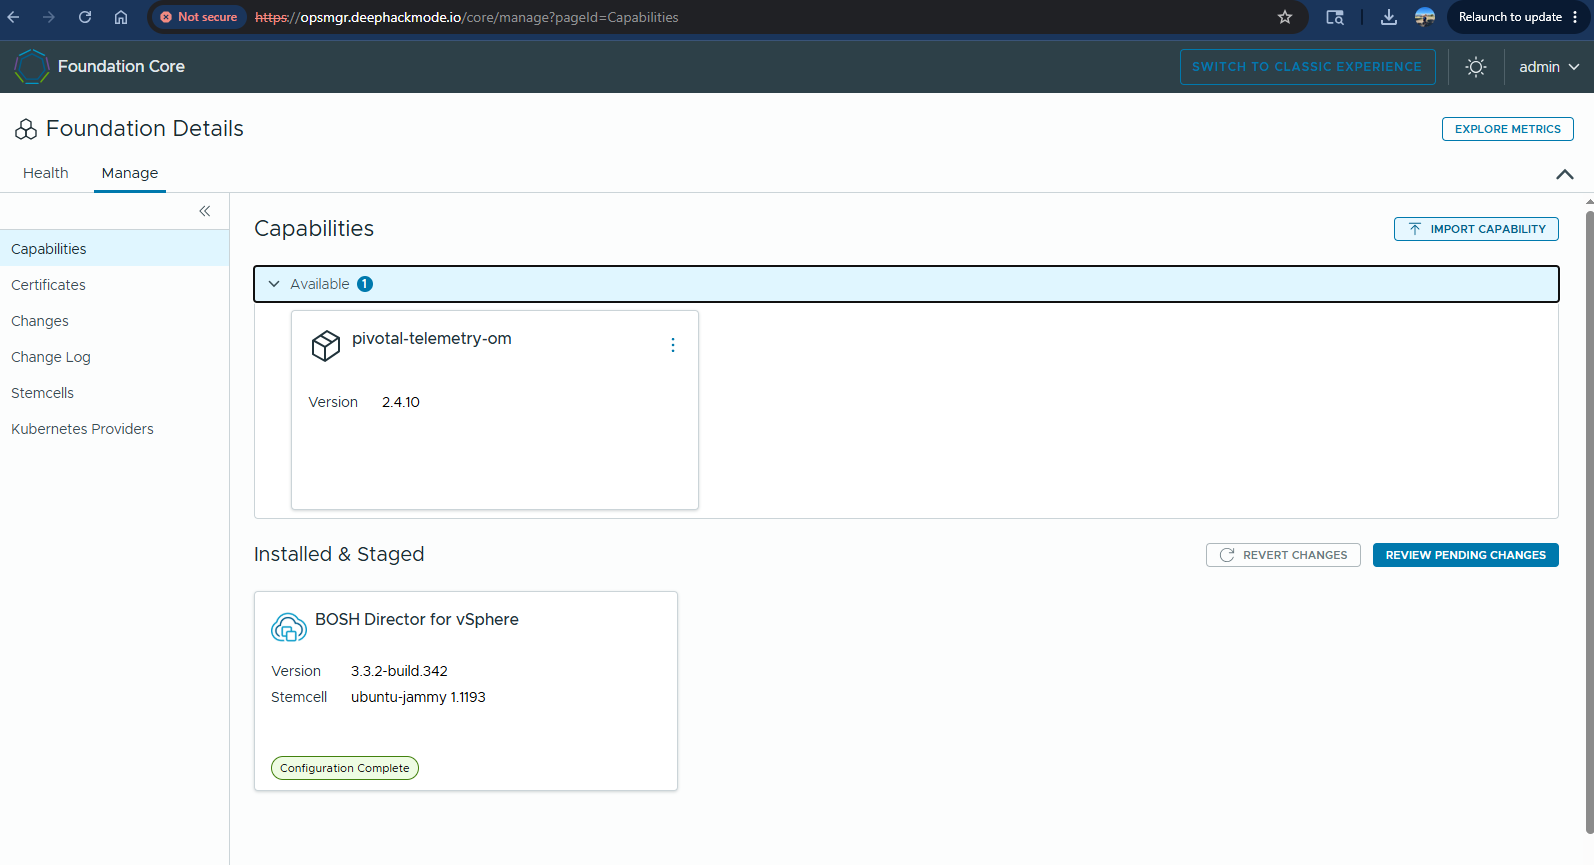Viewport: 1594px width, 865px height.
Task: Collapse the Foundation Details header chevron
Action: pyautogui.click(x=1565, y=174)
